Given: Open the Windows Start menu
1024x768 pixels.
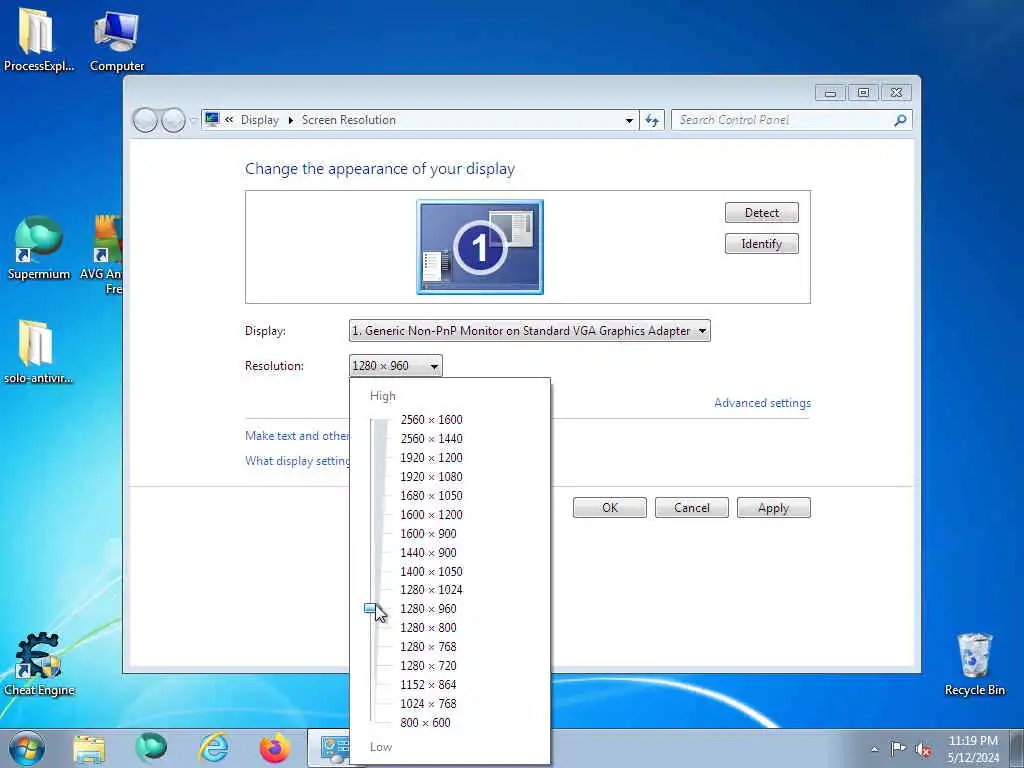Looking at the screenshot, I should point(27,748).
